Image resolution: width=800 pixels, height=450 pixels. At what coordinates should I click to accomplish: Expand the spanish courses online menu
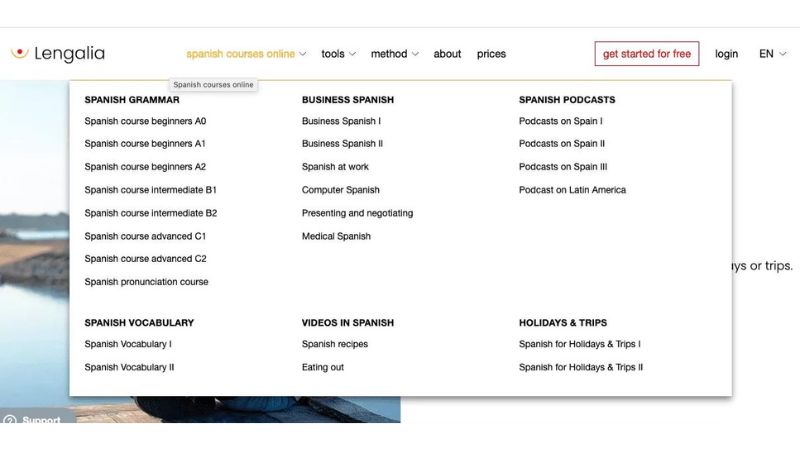coord(246,54)
